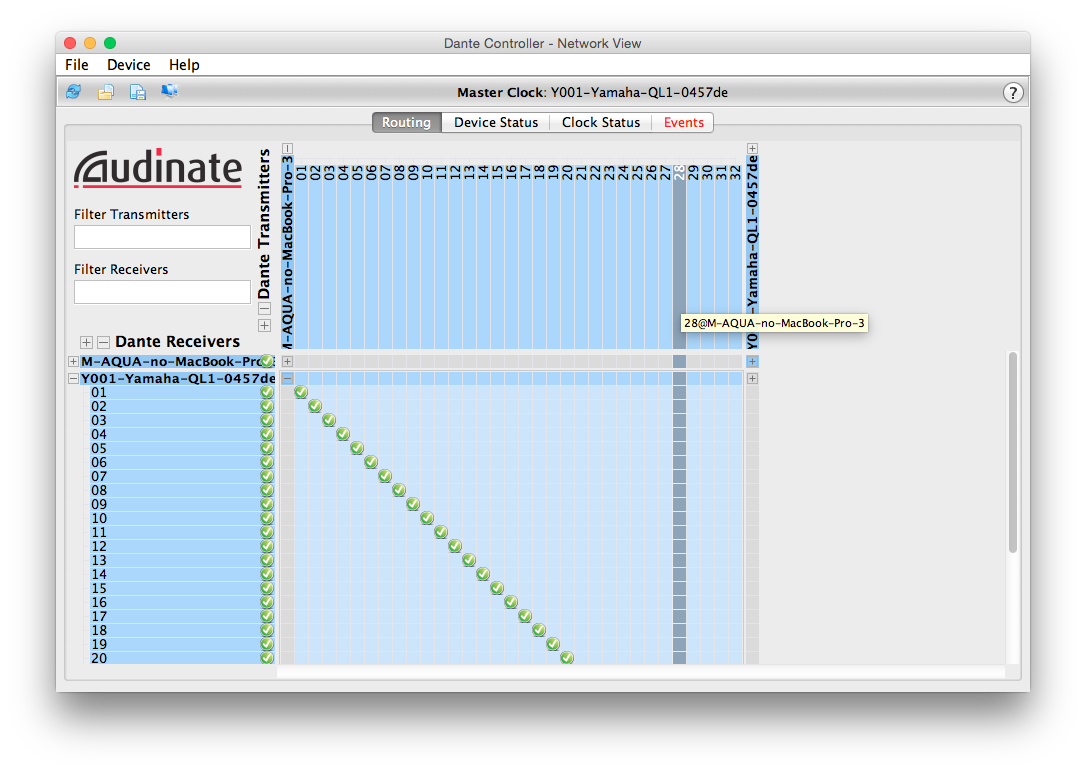
Task: Switch to the Events tab
Action: [684, 123]
